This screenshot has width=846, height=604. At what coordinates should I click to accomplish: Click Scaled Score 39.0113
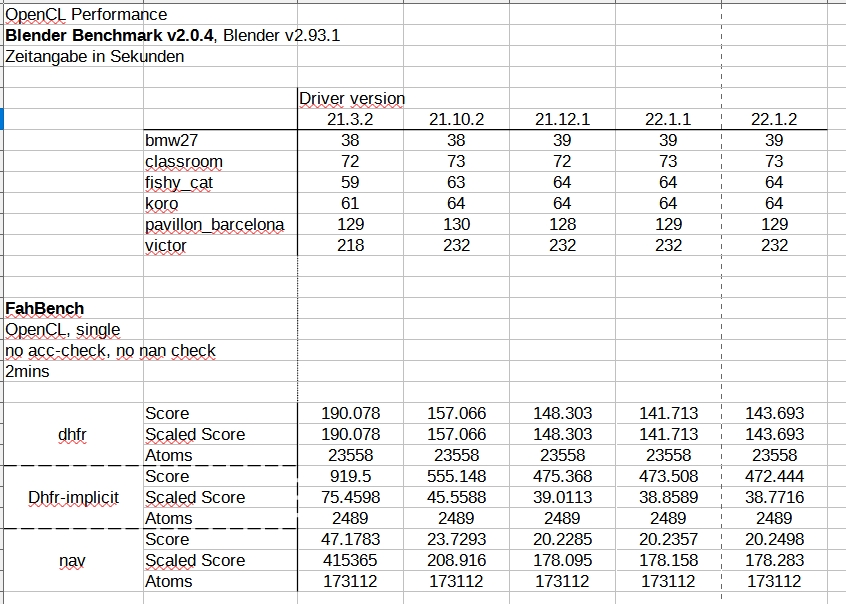[x=562, y=498]
